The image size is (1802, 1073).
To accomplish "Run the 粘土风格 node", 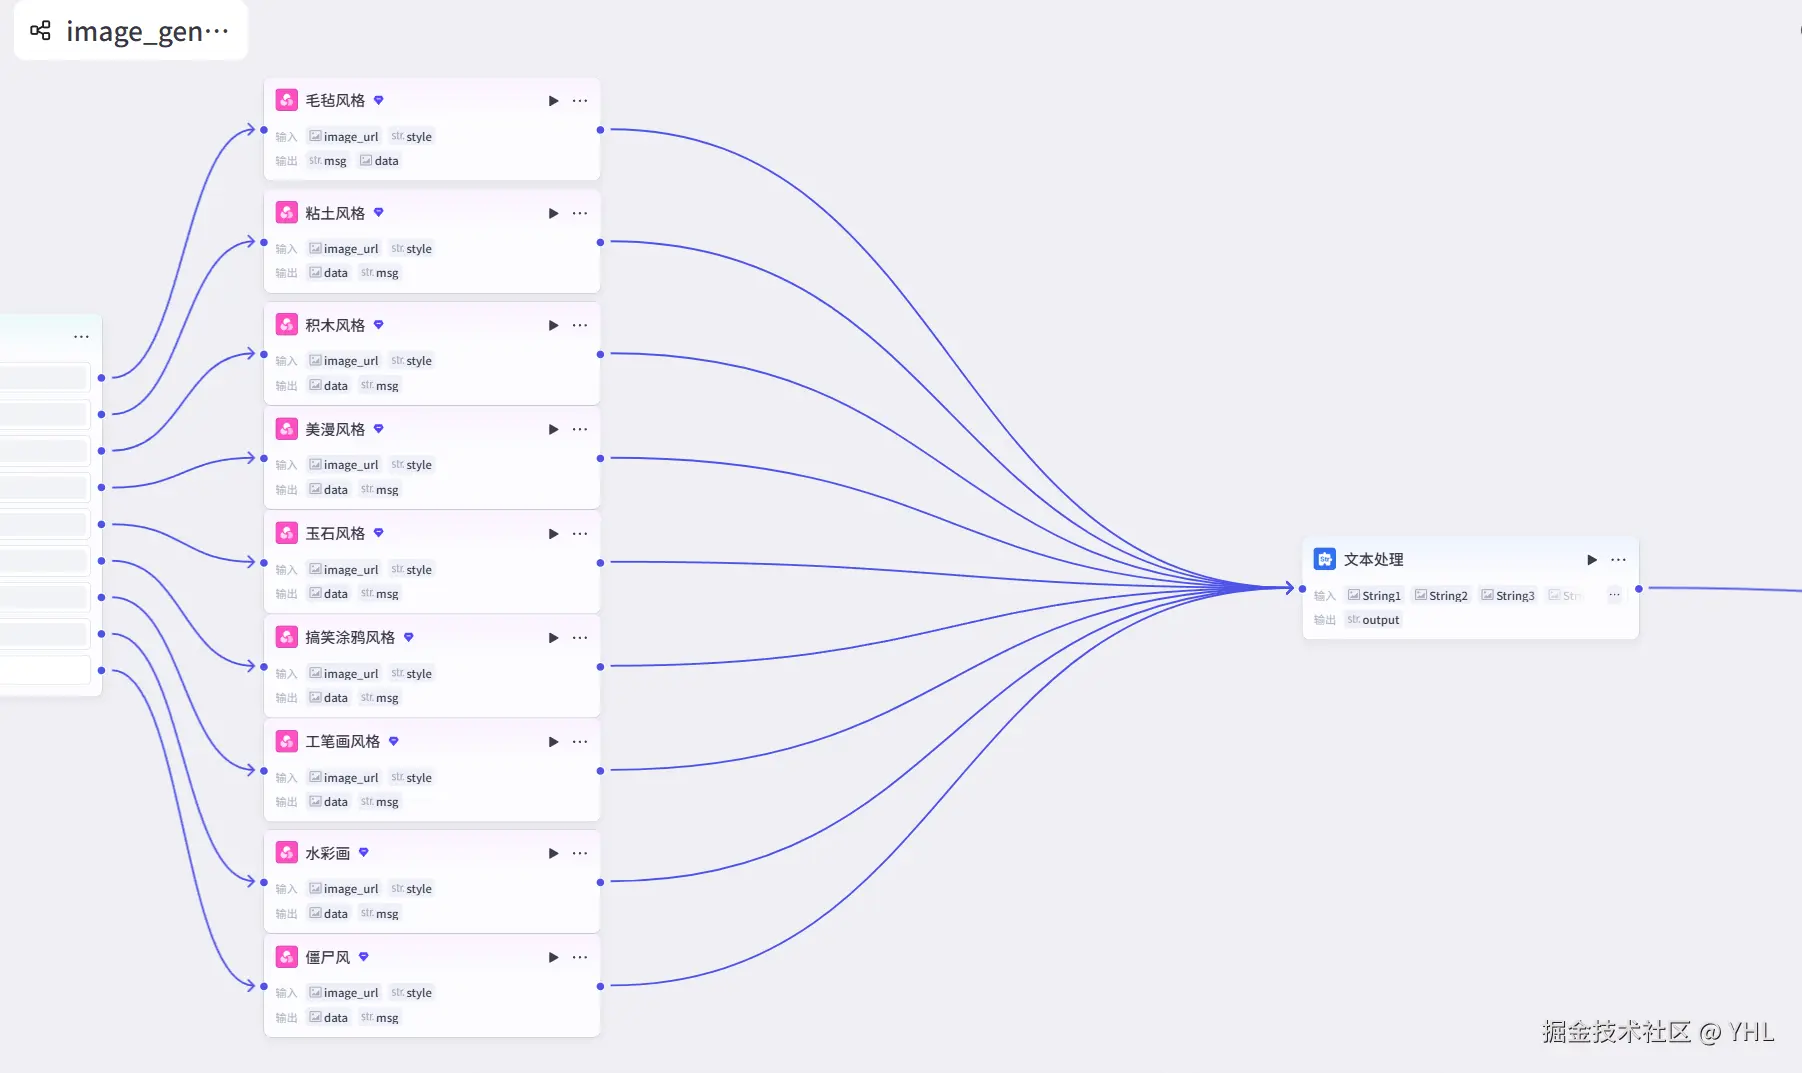I will [x=553, y=213].
